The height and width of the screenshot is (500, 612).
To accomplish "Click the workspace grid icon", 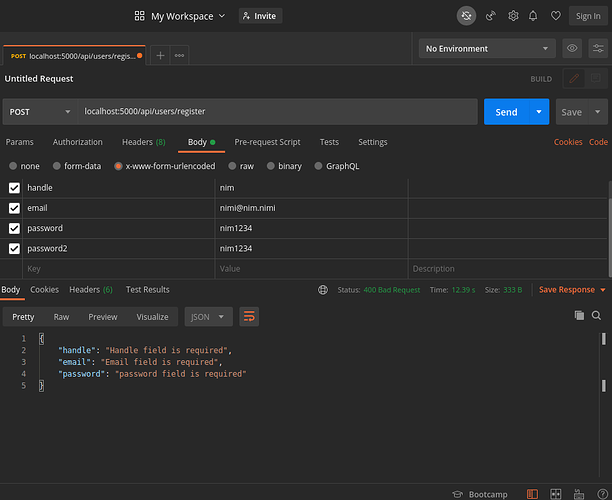I will [x=139, y=16].
